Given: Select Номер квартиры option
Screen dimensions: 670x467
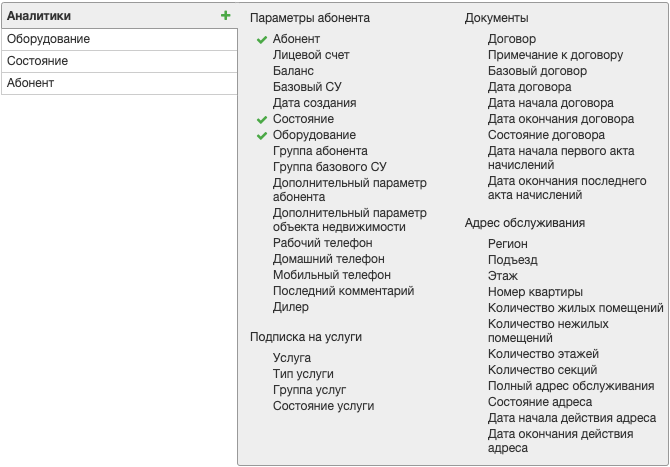Looking at the screenshot, I should pyautogui.click(x=535, y=292).
